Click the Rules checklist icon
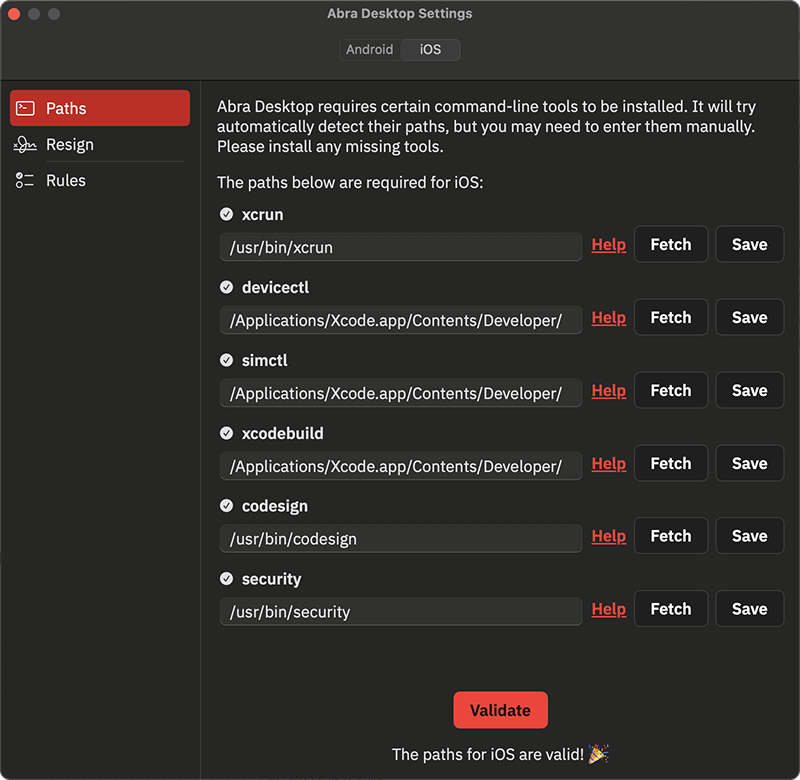 click(24, 180)
